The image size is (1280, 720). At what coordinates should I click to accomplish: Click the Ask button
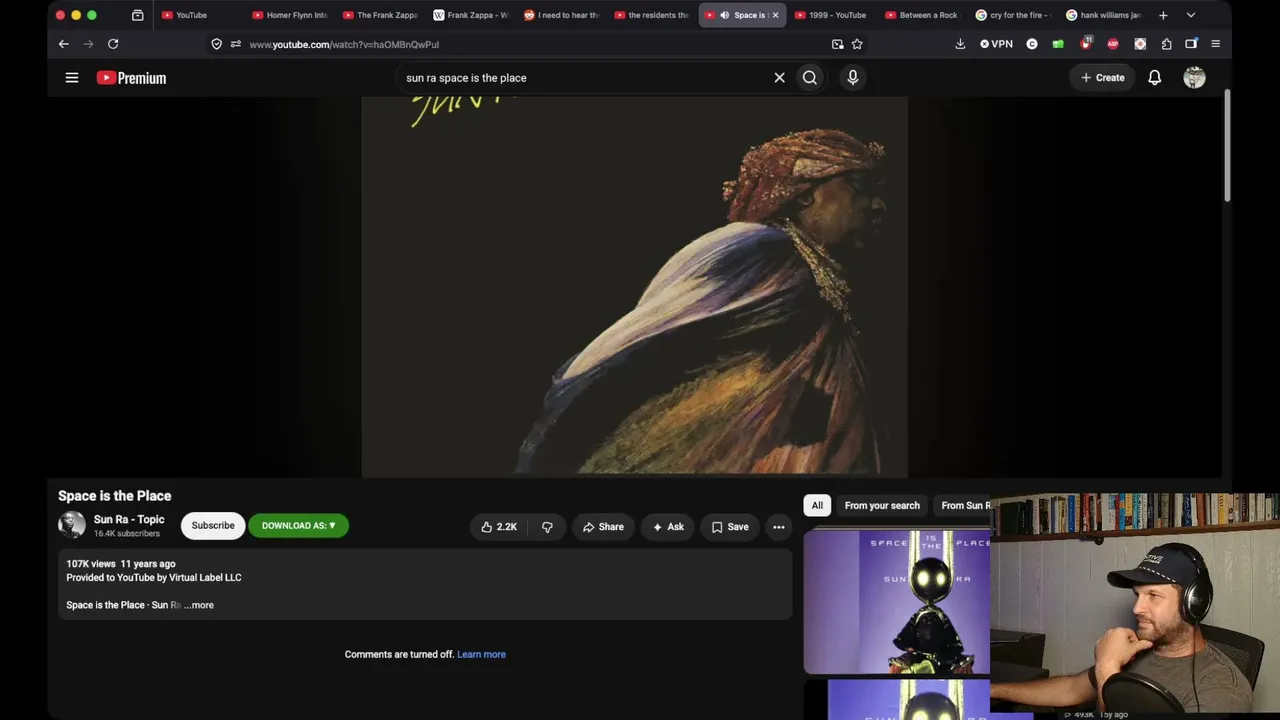pyautogui.click(x=668, y=527)
